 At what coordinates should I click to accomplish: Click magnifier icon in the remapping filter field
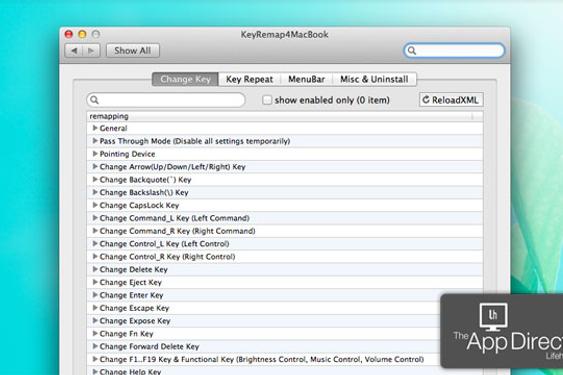click(94, 100)
